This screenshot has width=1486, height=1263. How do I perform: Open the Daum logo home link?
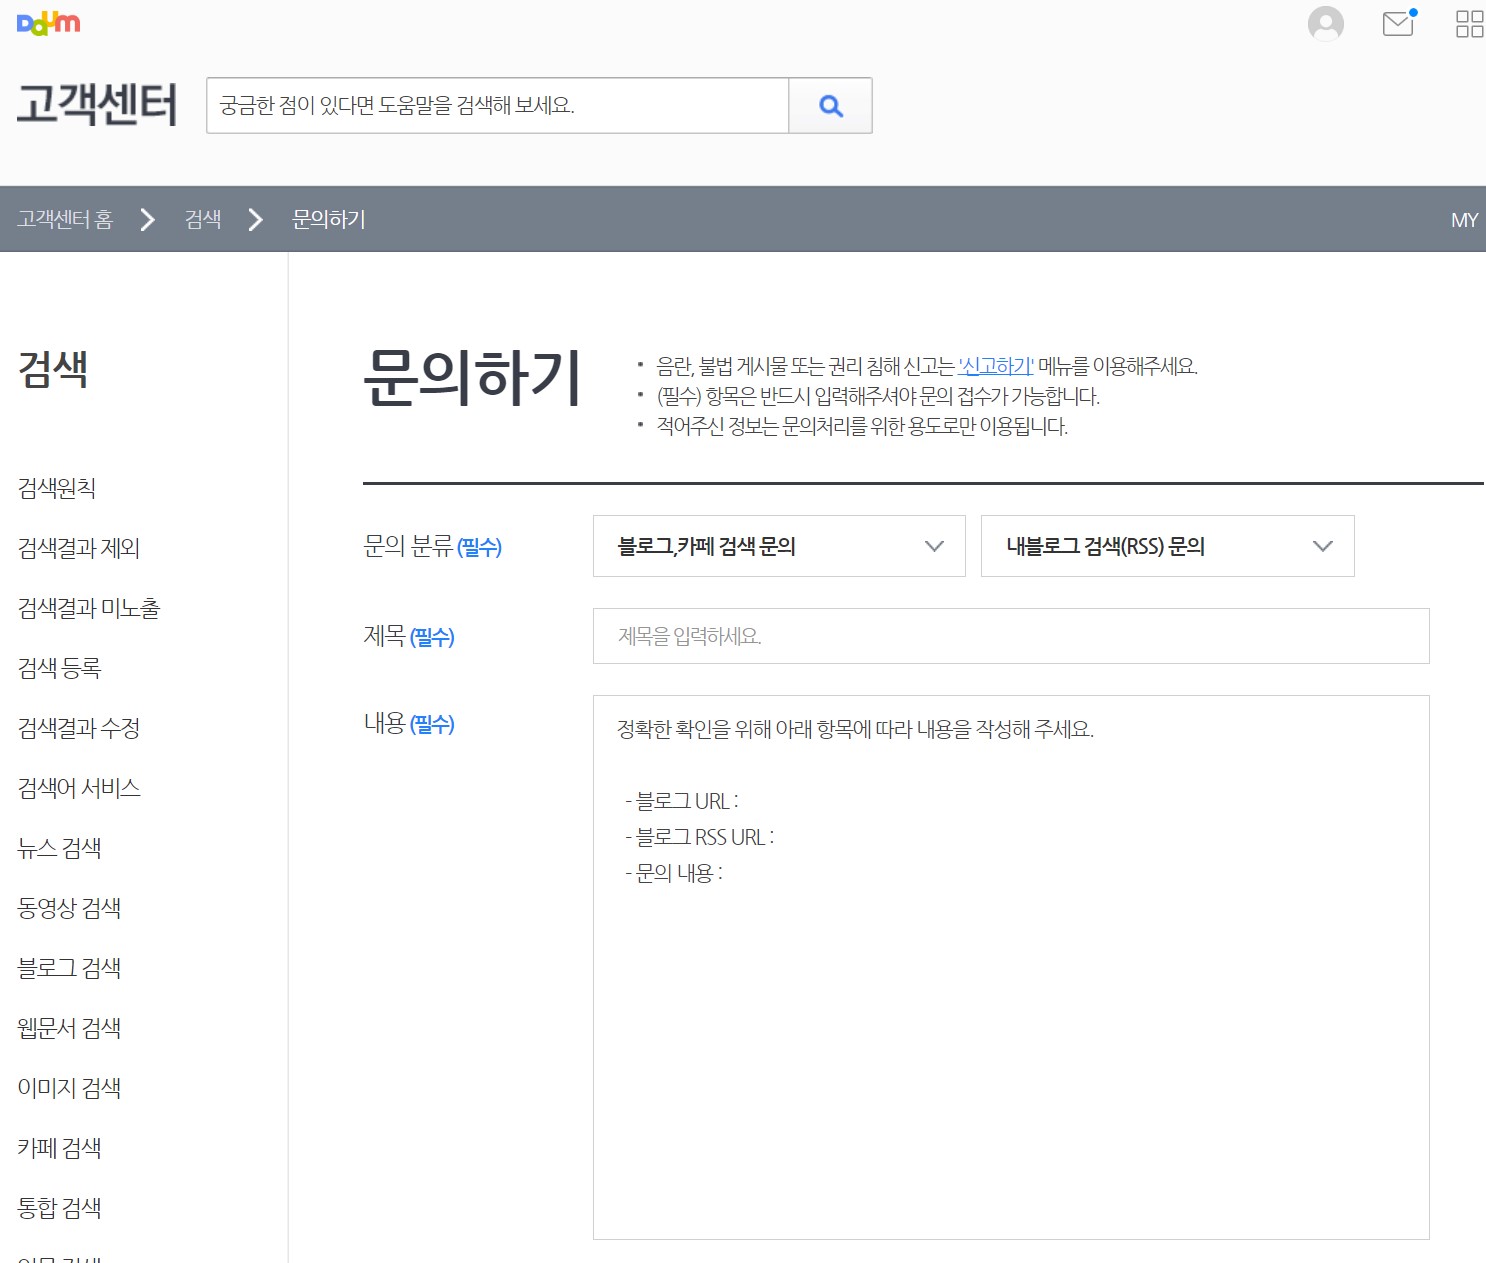coord(48,23)
